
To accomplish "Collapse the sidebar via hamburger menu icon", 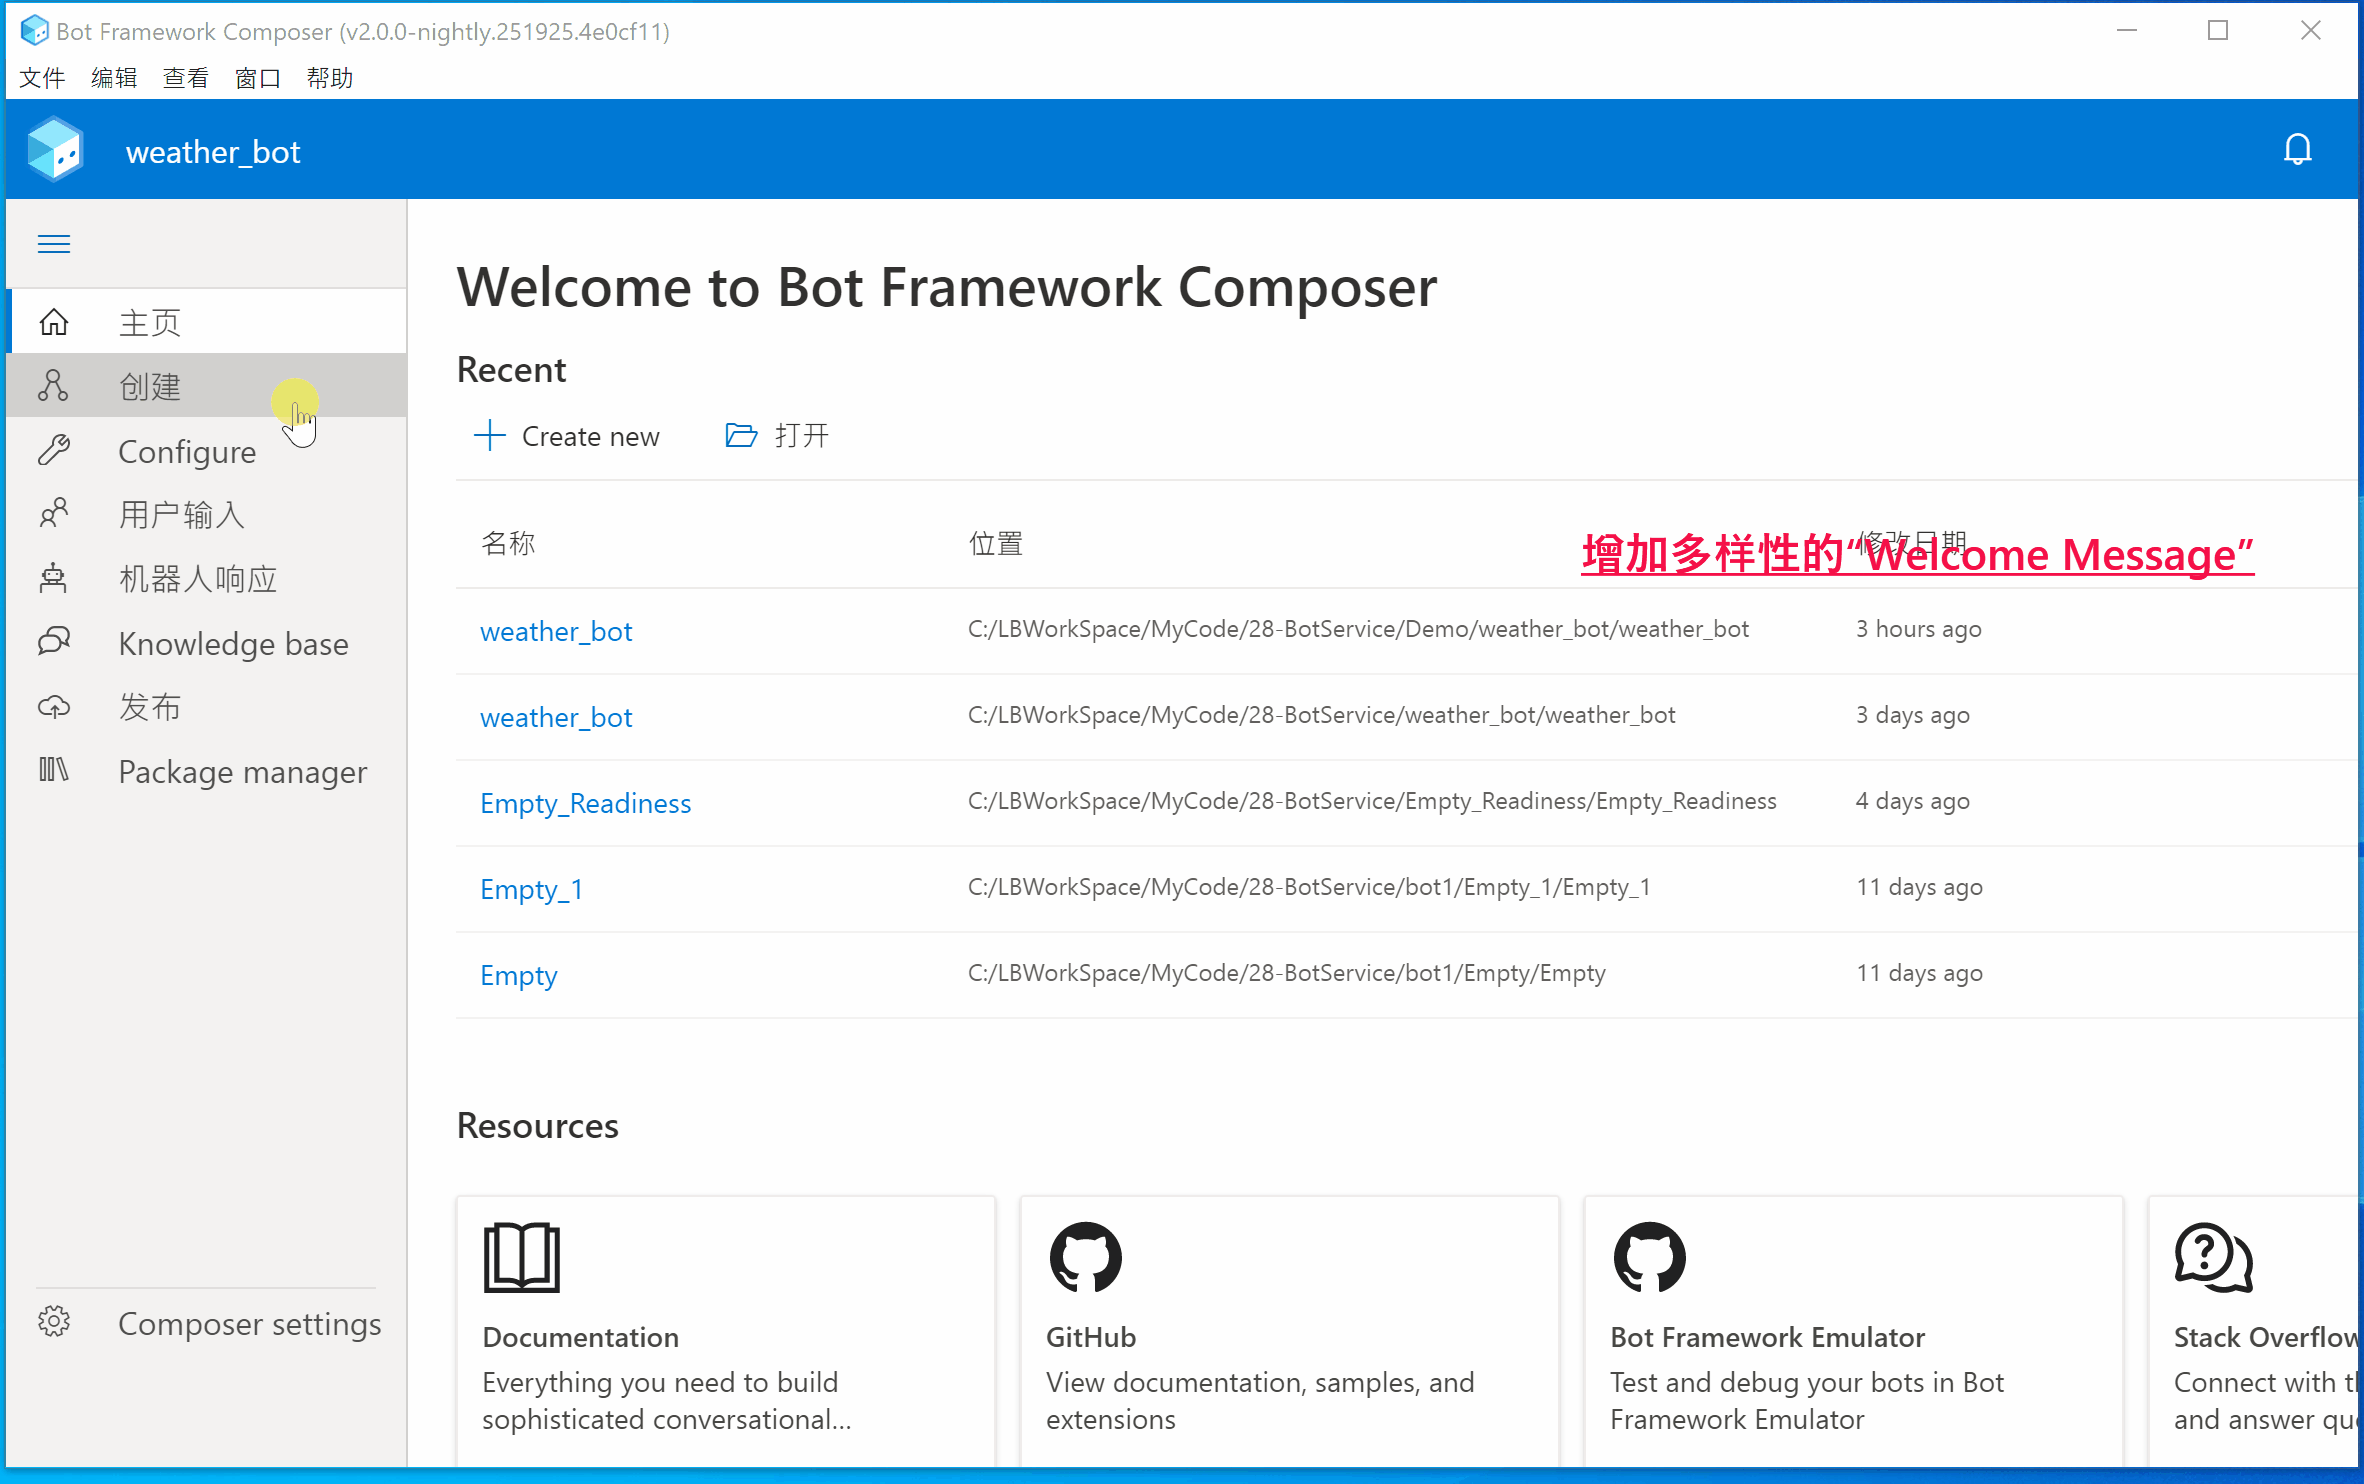I will coord(54,244).
